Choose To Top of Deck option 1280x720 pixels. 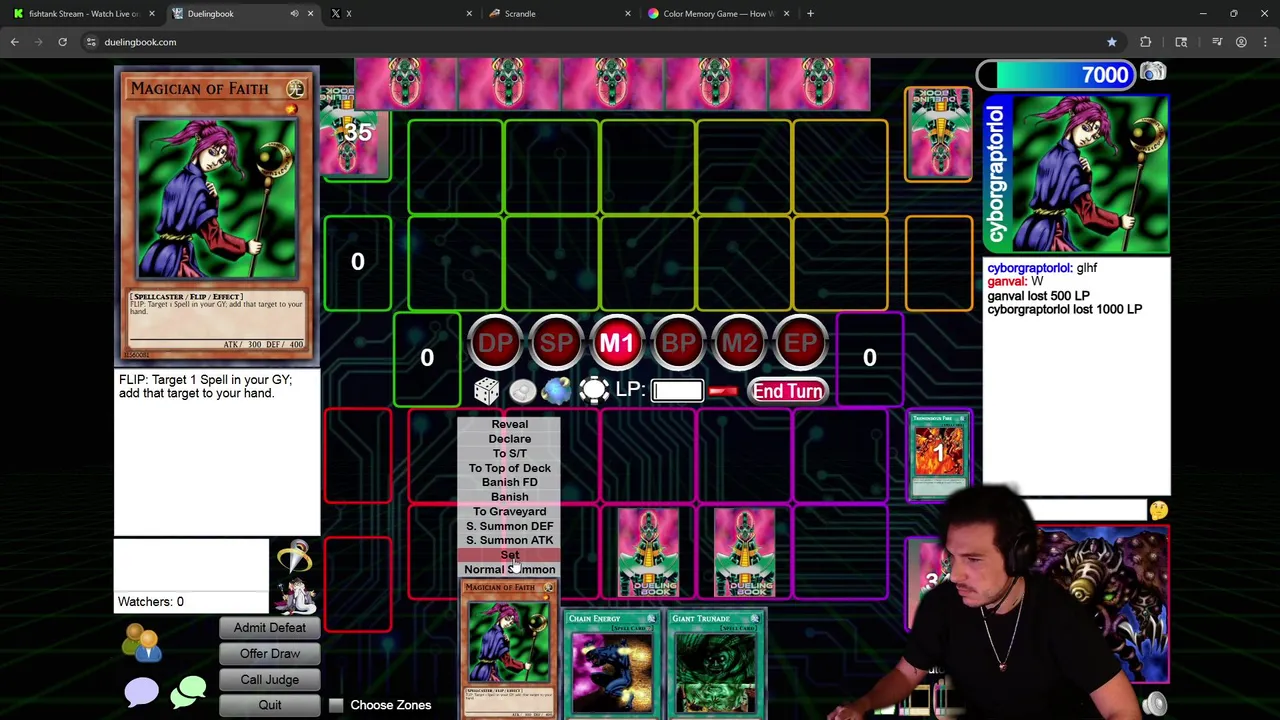tap(509, 468)
